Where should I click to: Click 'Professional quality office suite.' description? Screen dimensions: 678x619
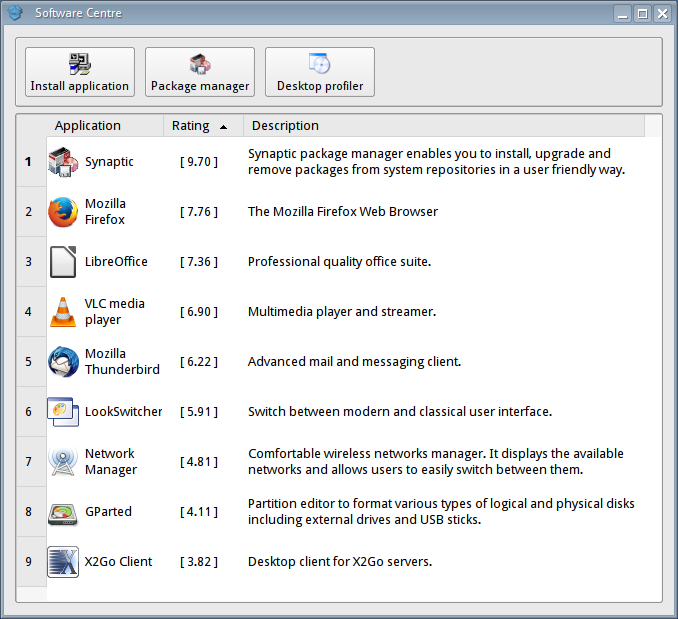click(339, 262)
